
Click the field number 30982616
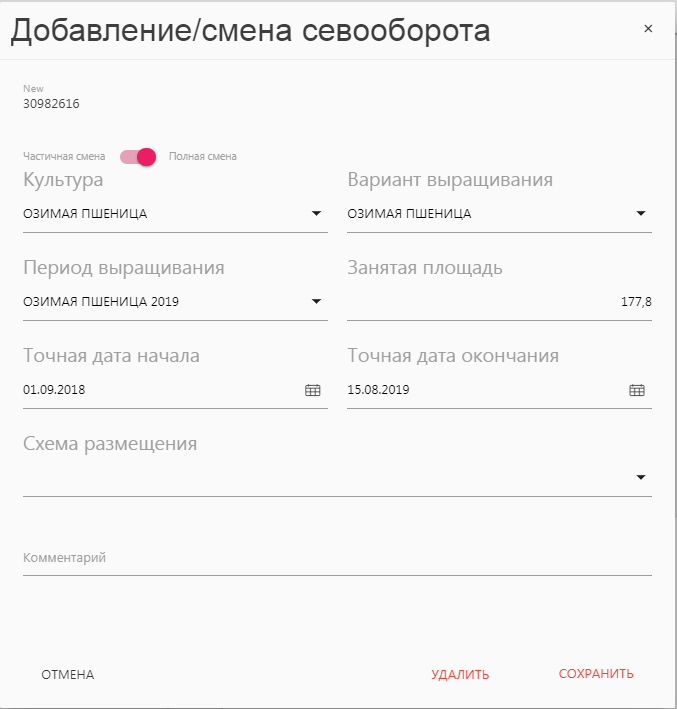point(52,103)
